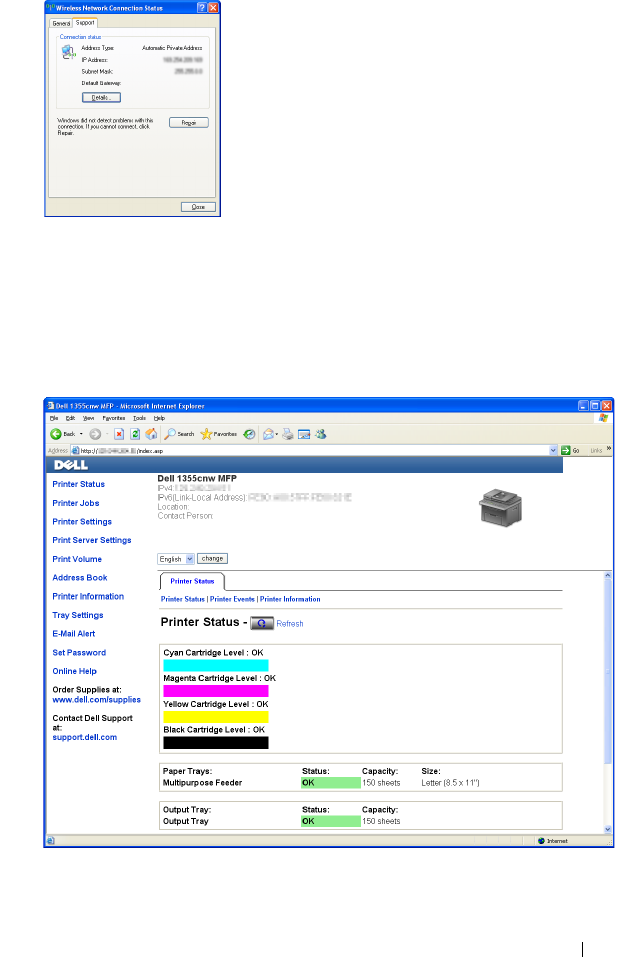Screen dimensions: 641x957
Task: Click the Details button in wireless dialog
Action: [101, 98]
